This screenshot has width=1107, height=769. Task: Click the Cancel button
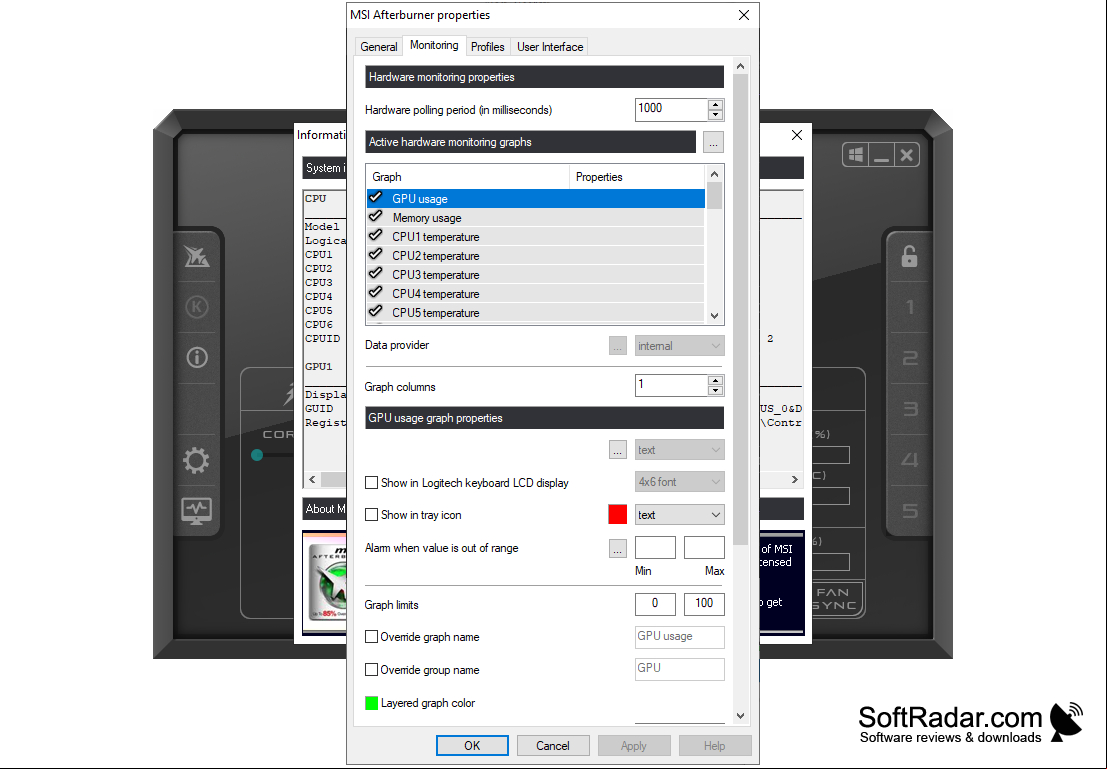tap(552, 746)
